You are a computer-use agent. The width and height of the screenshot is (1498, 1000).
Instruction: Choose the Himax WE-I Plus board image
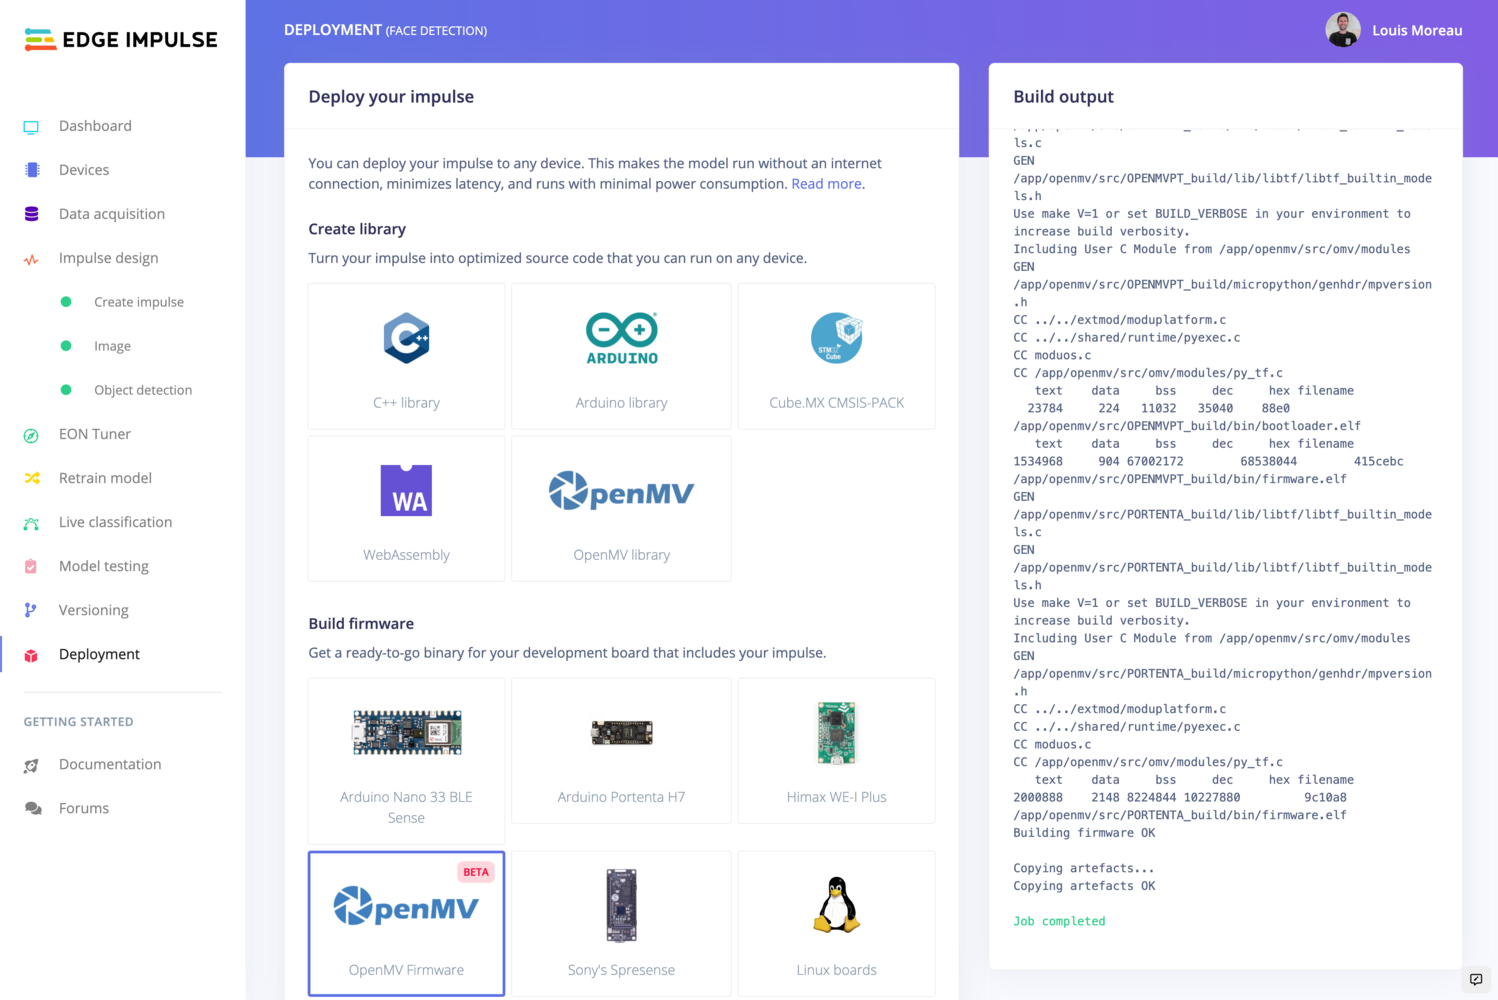point(837,733)
